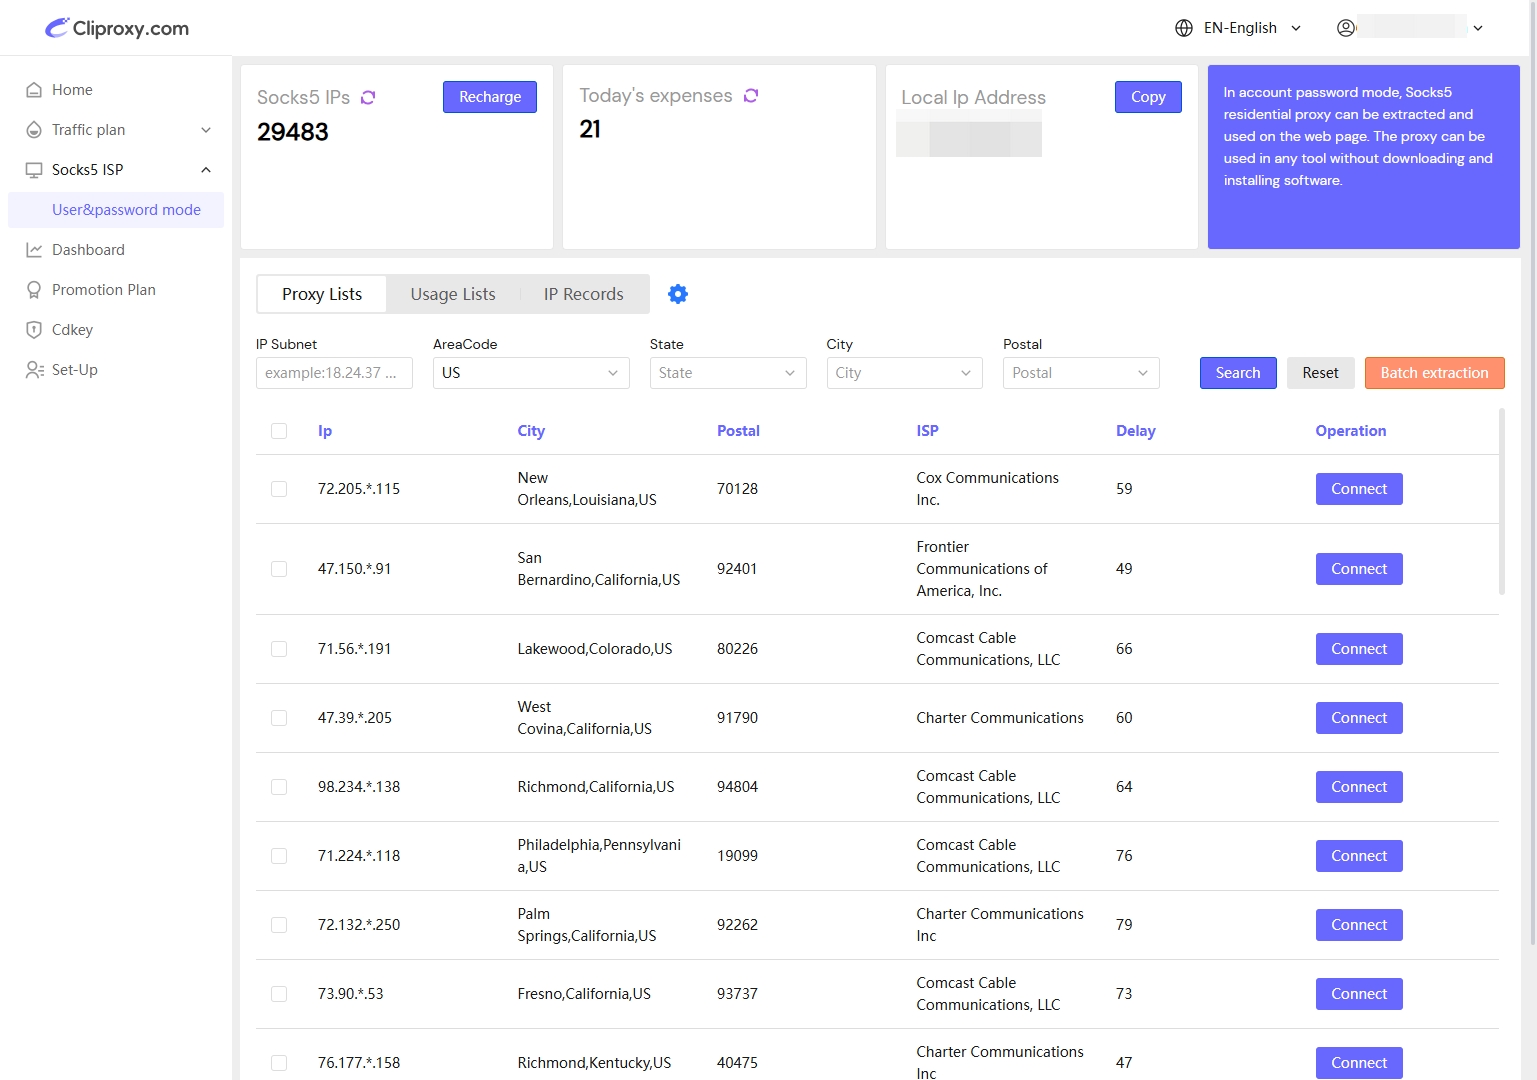
Task: Switch to the Usage Lists tab
Action: tap(453, 294)
